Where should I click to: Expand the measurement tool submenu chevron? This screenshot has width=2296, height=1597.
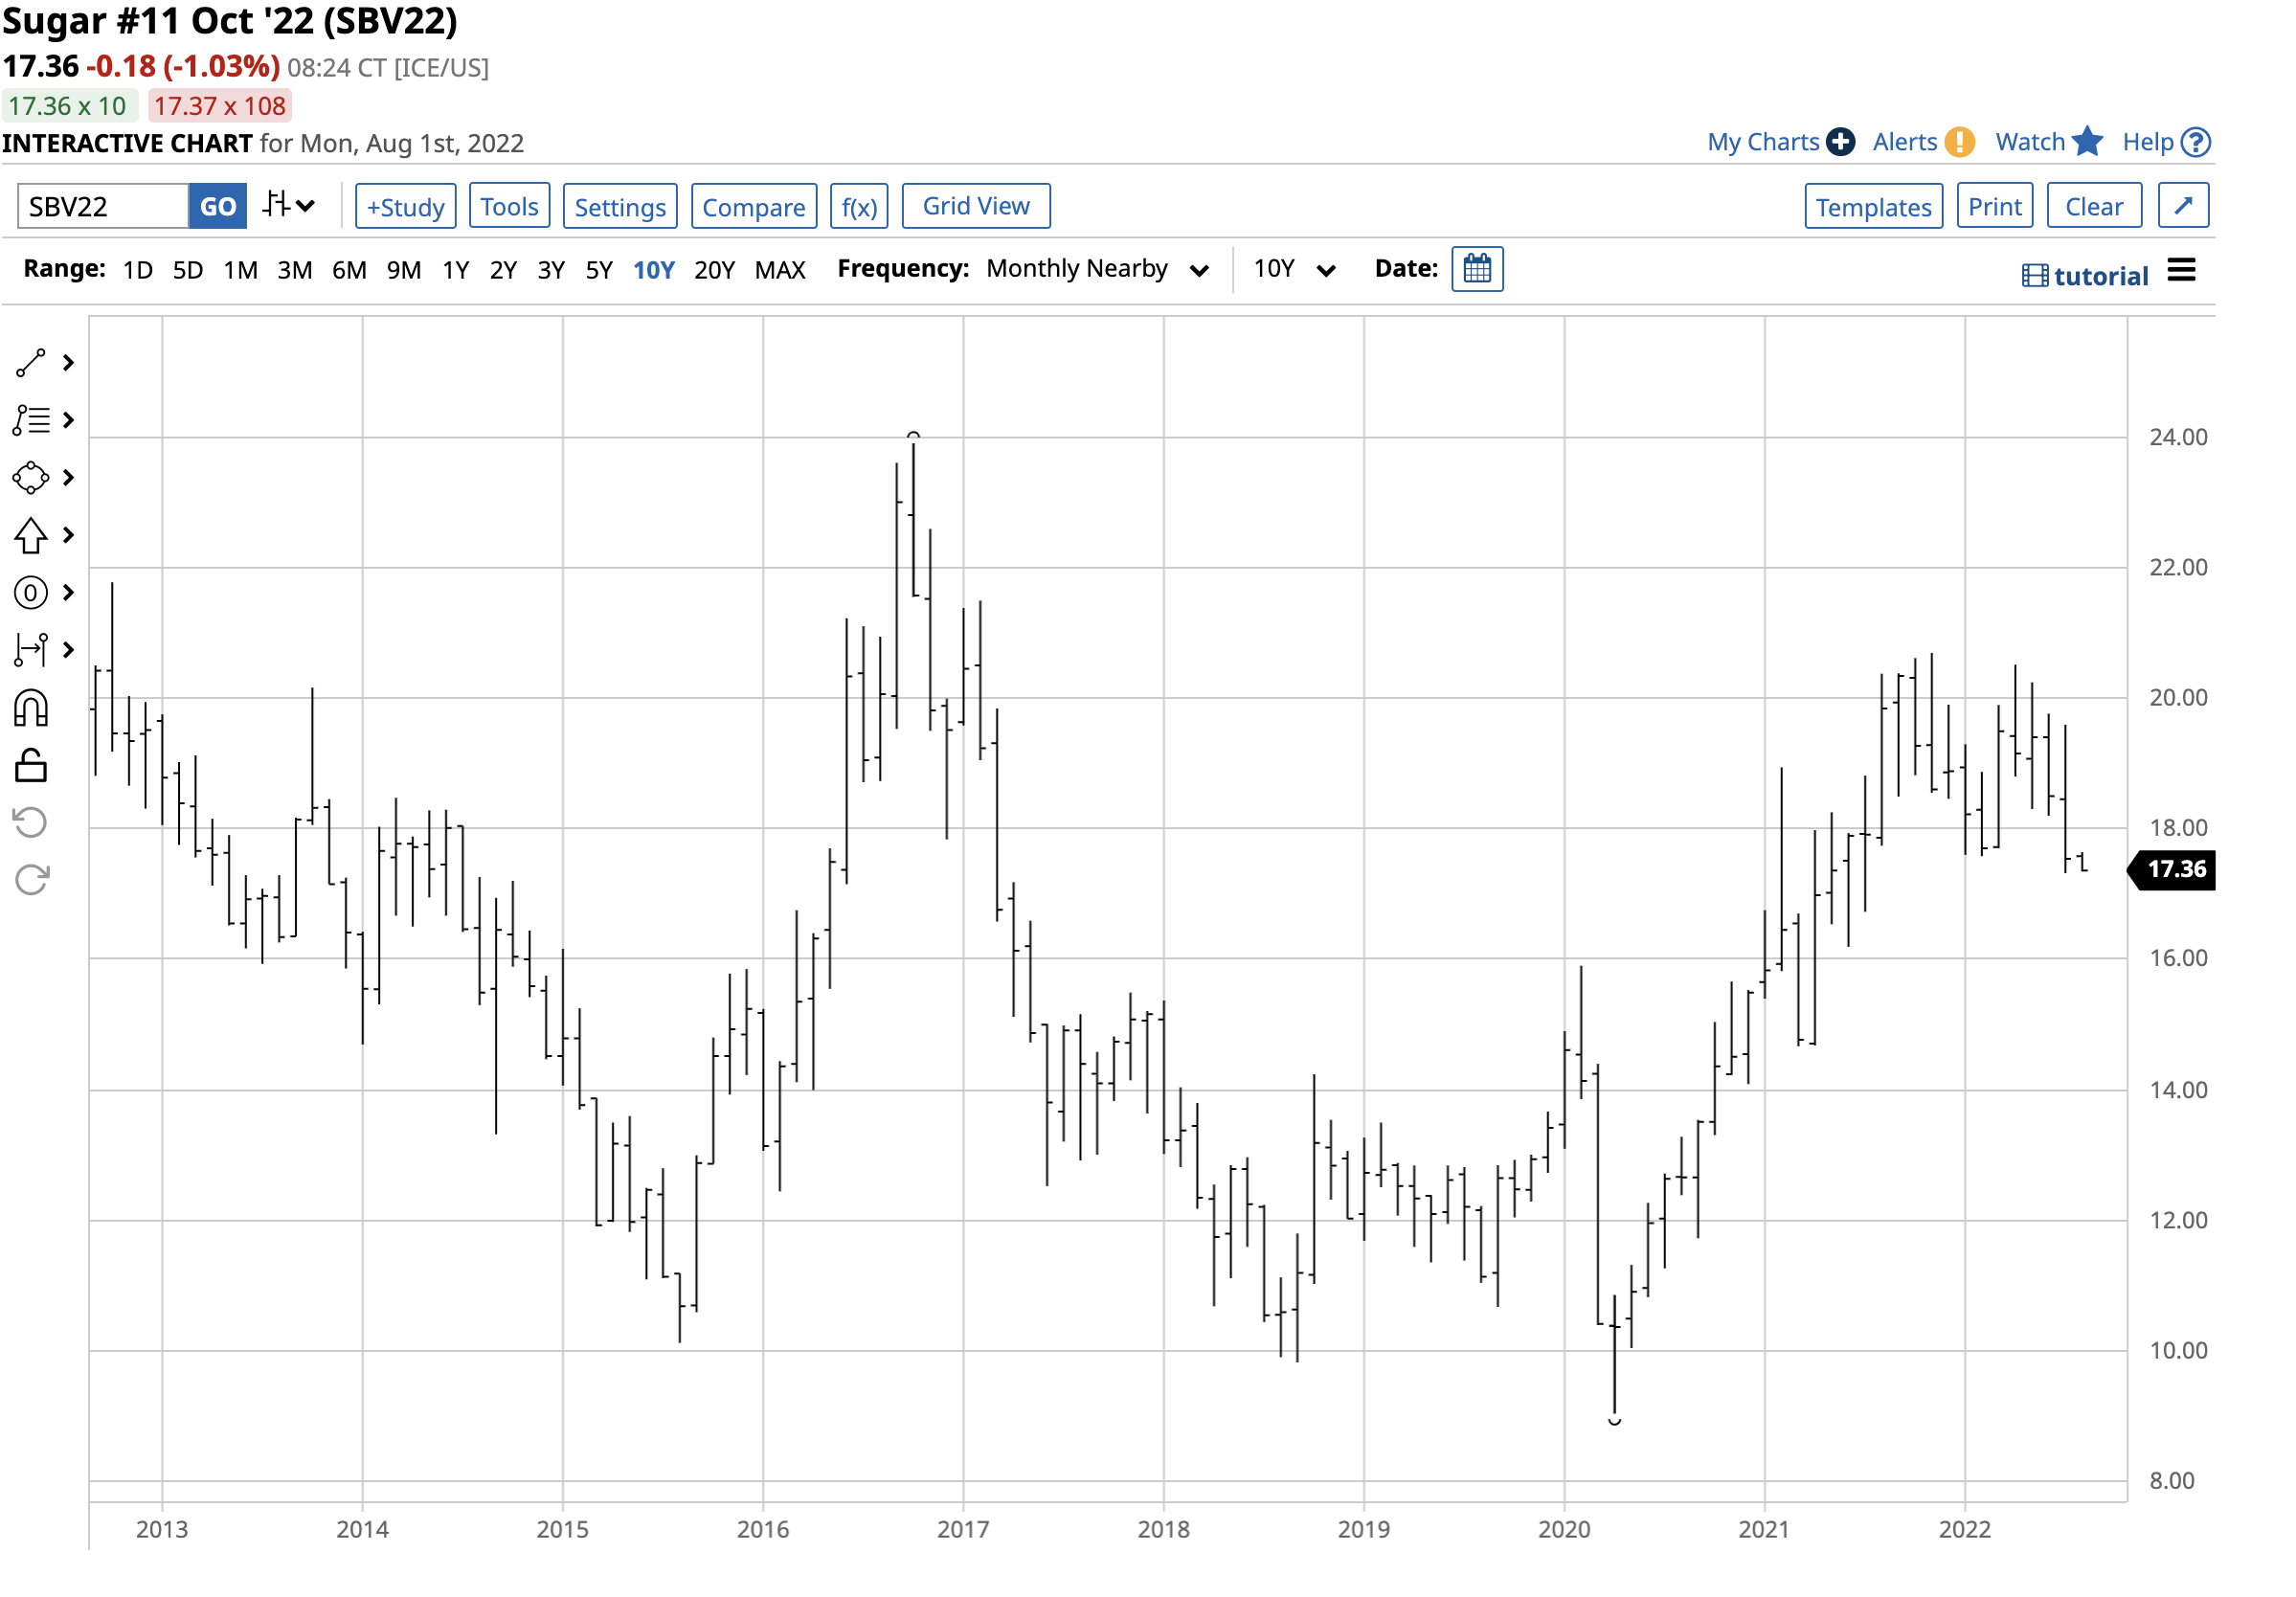pyautogui.click(x=68, y=651)
